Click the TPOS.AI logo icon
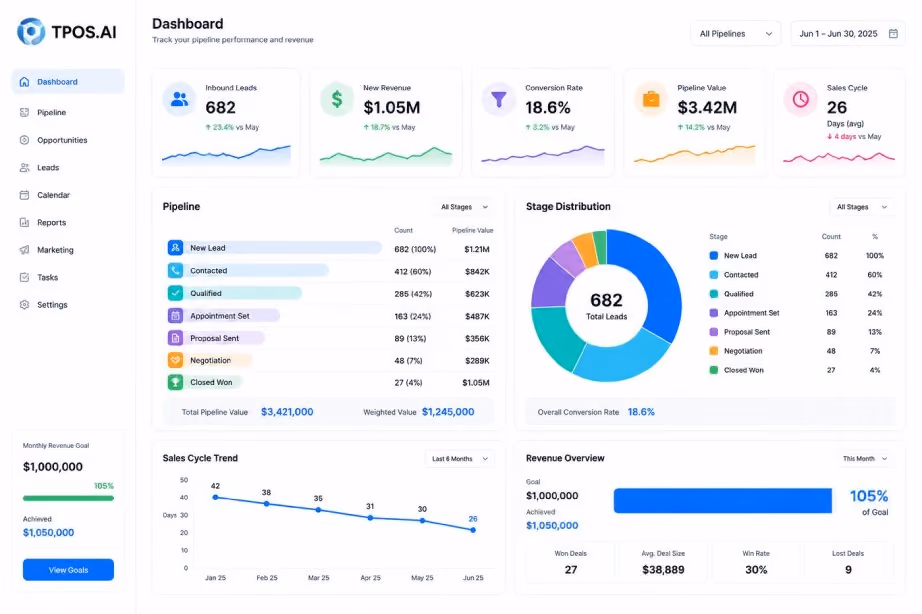Image resolution: width=922 pixels, height=614 pixels. click(x=31, y=31)
